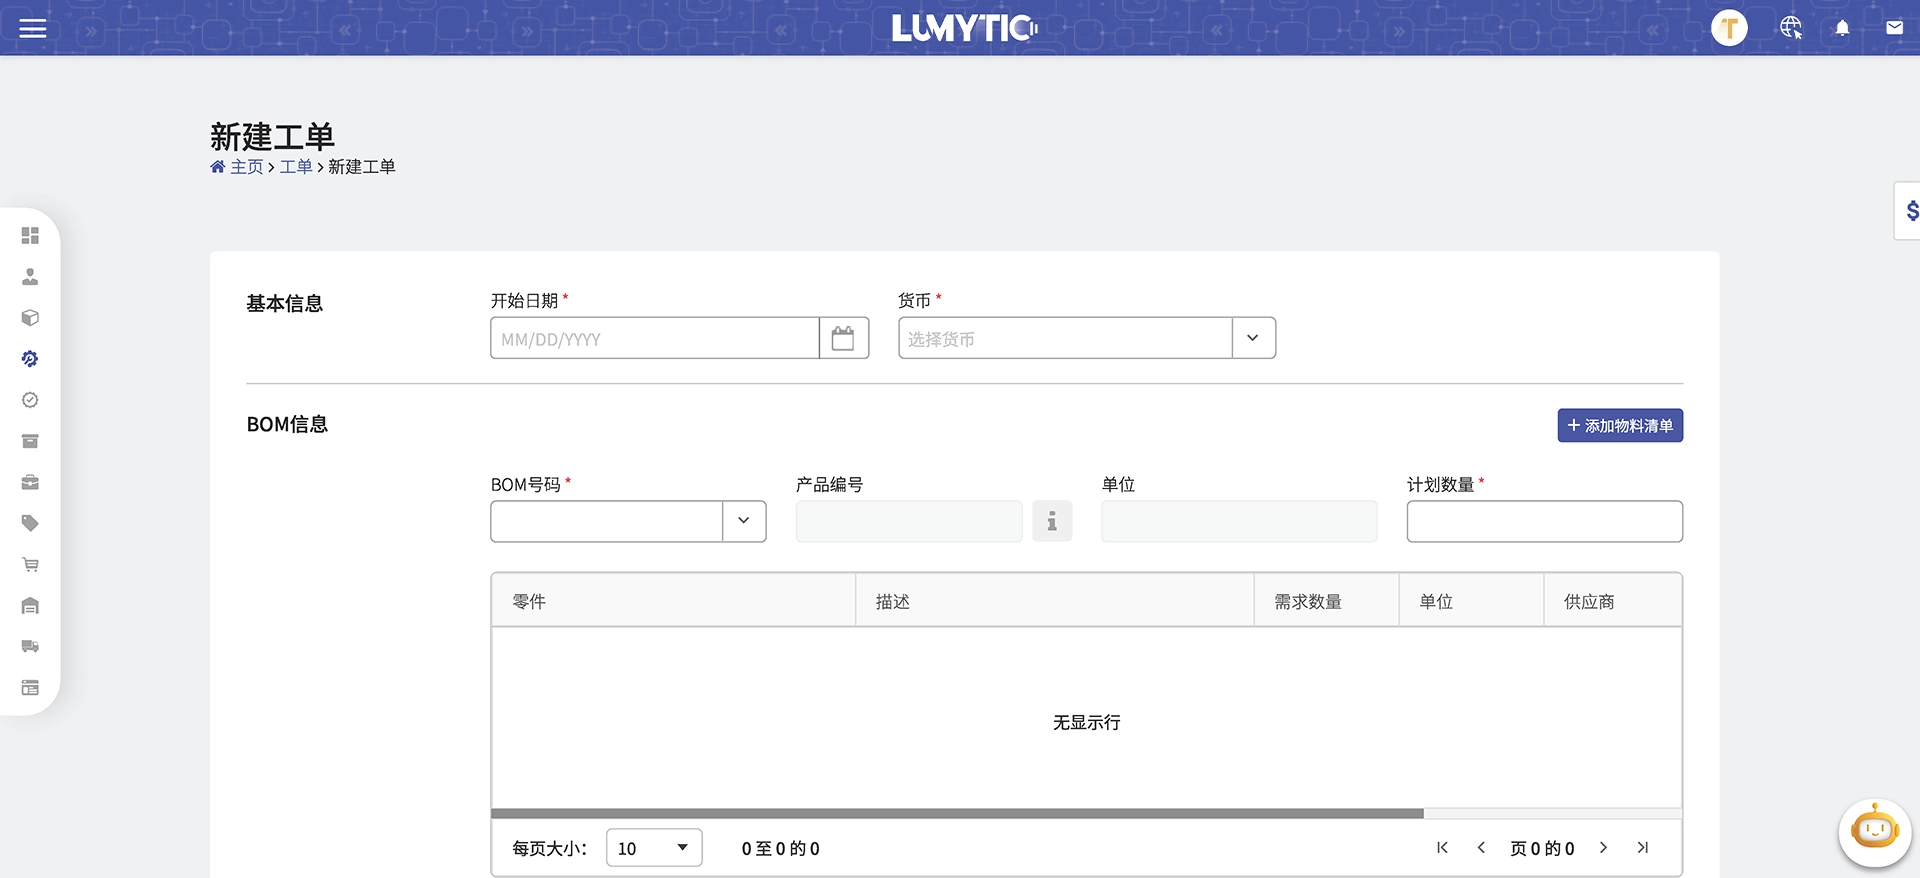
Task: Expand the BOM号码 dropdown
Action: point(743,521)
